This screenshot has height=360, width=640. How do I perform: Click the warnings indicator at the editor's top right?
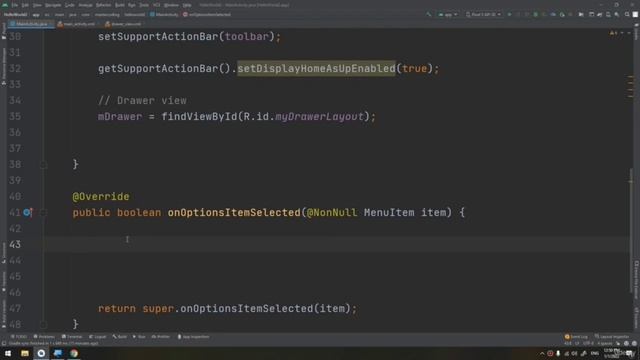[x=613, y=33]
